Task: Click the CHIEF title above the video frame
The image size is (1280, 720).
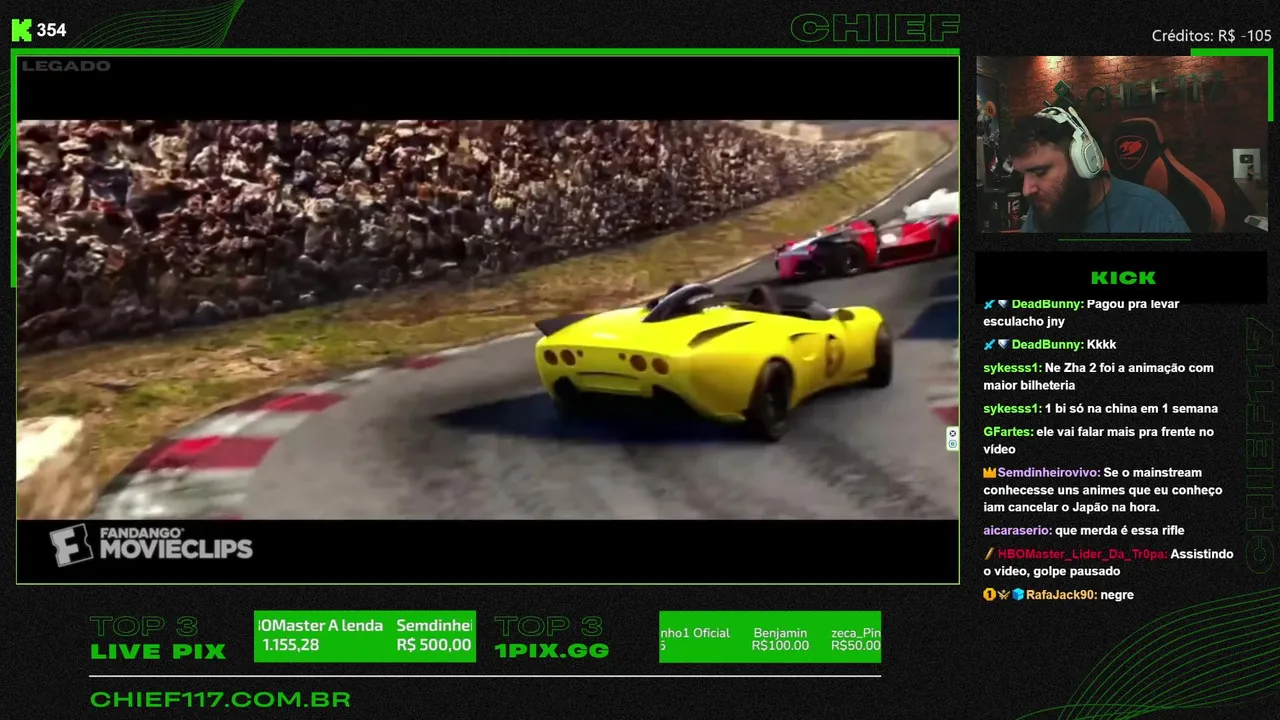Action: 874,29
